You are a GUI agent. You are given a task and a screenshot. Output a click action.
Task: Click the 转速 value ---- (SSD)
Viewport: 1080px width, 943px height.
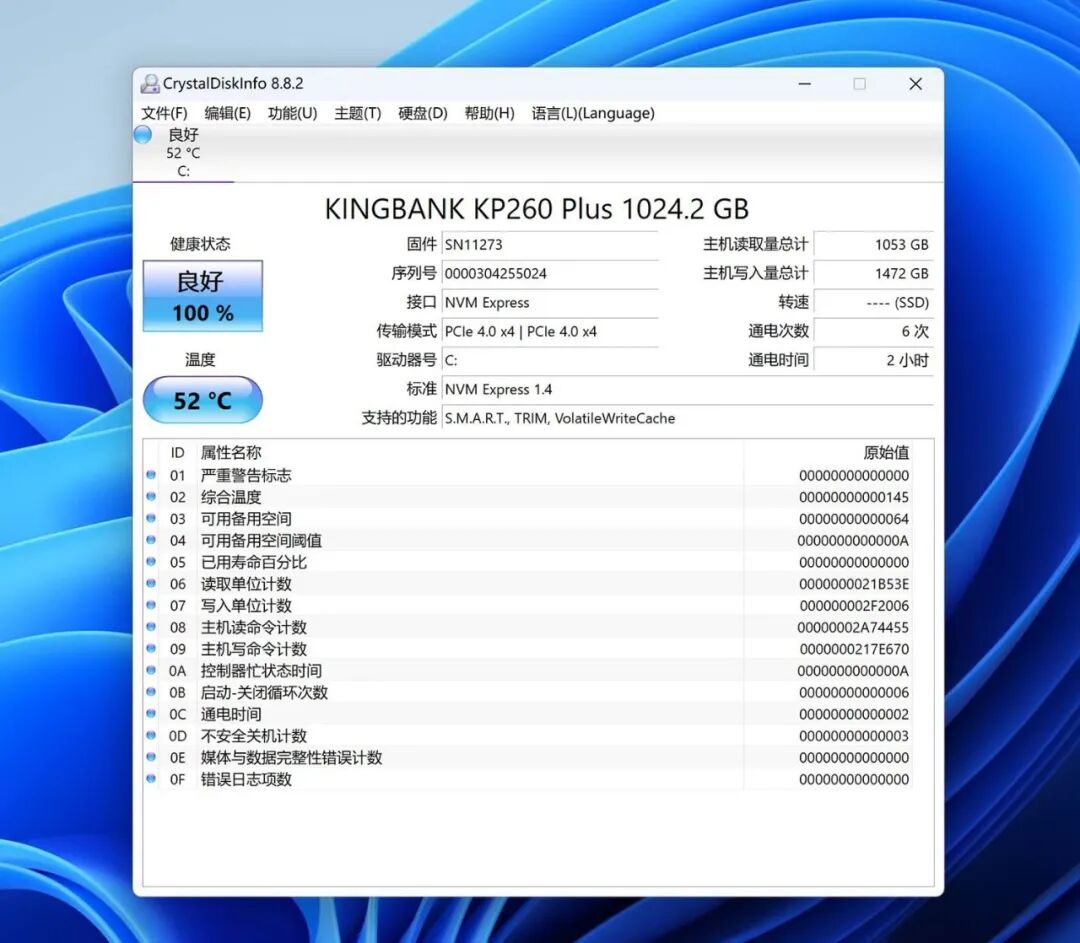coord(873,302)
